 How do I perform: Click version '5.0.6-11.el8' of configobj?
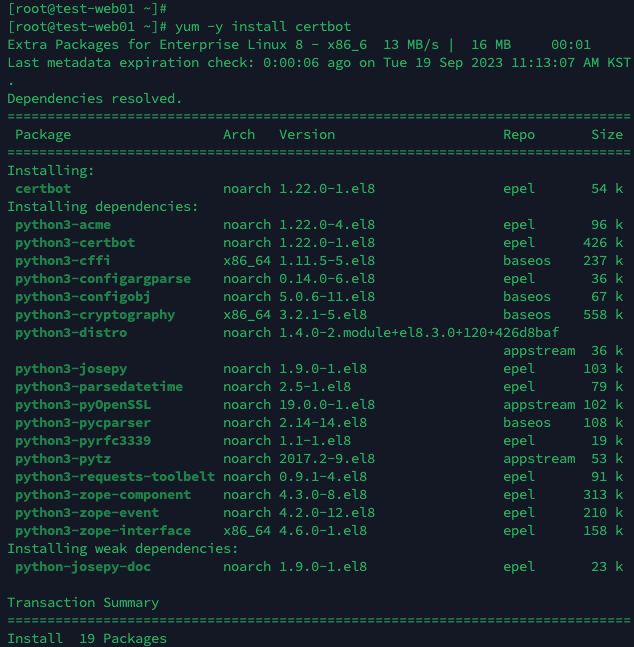point(327,297)
